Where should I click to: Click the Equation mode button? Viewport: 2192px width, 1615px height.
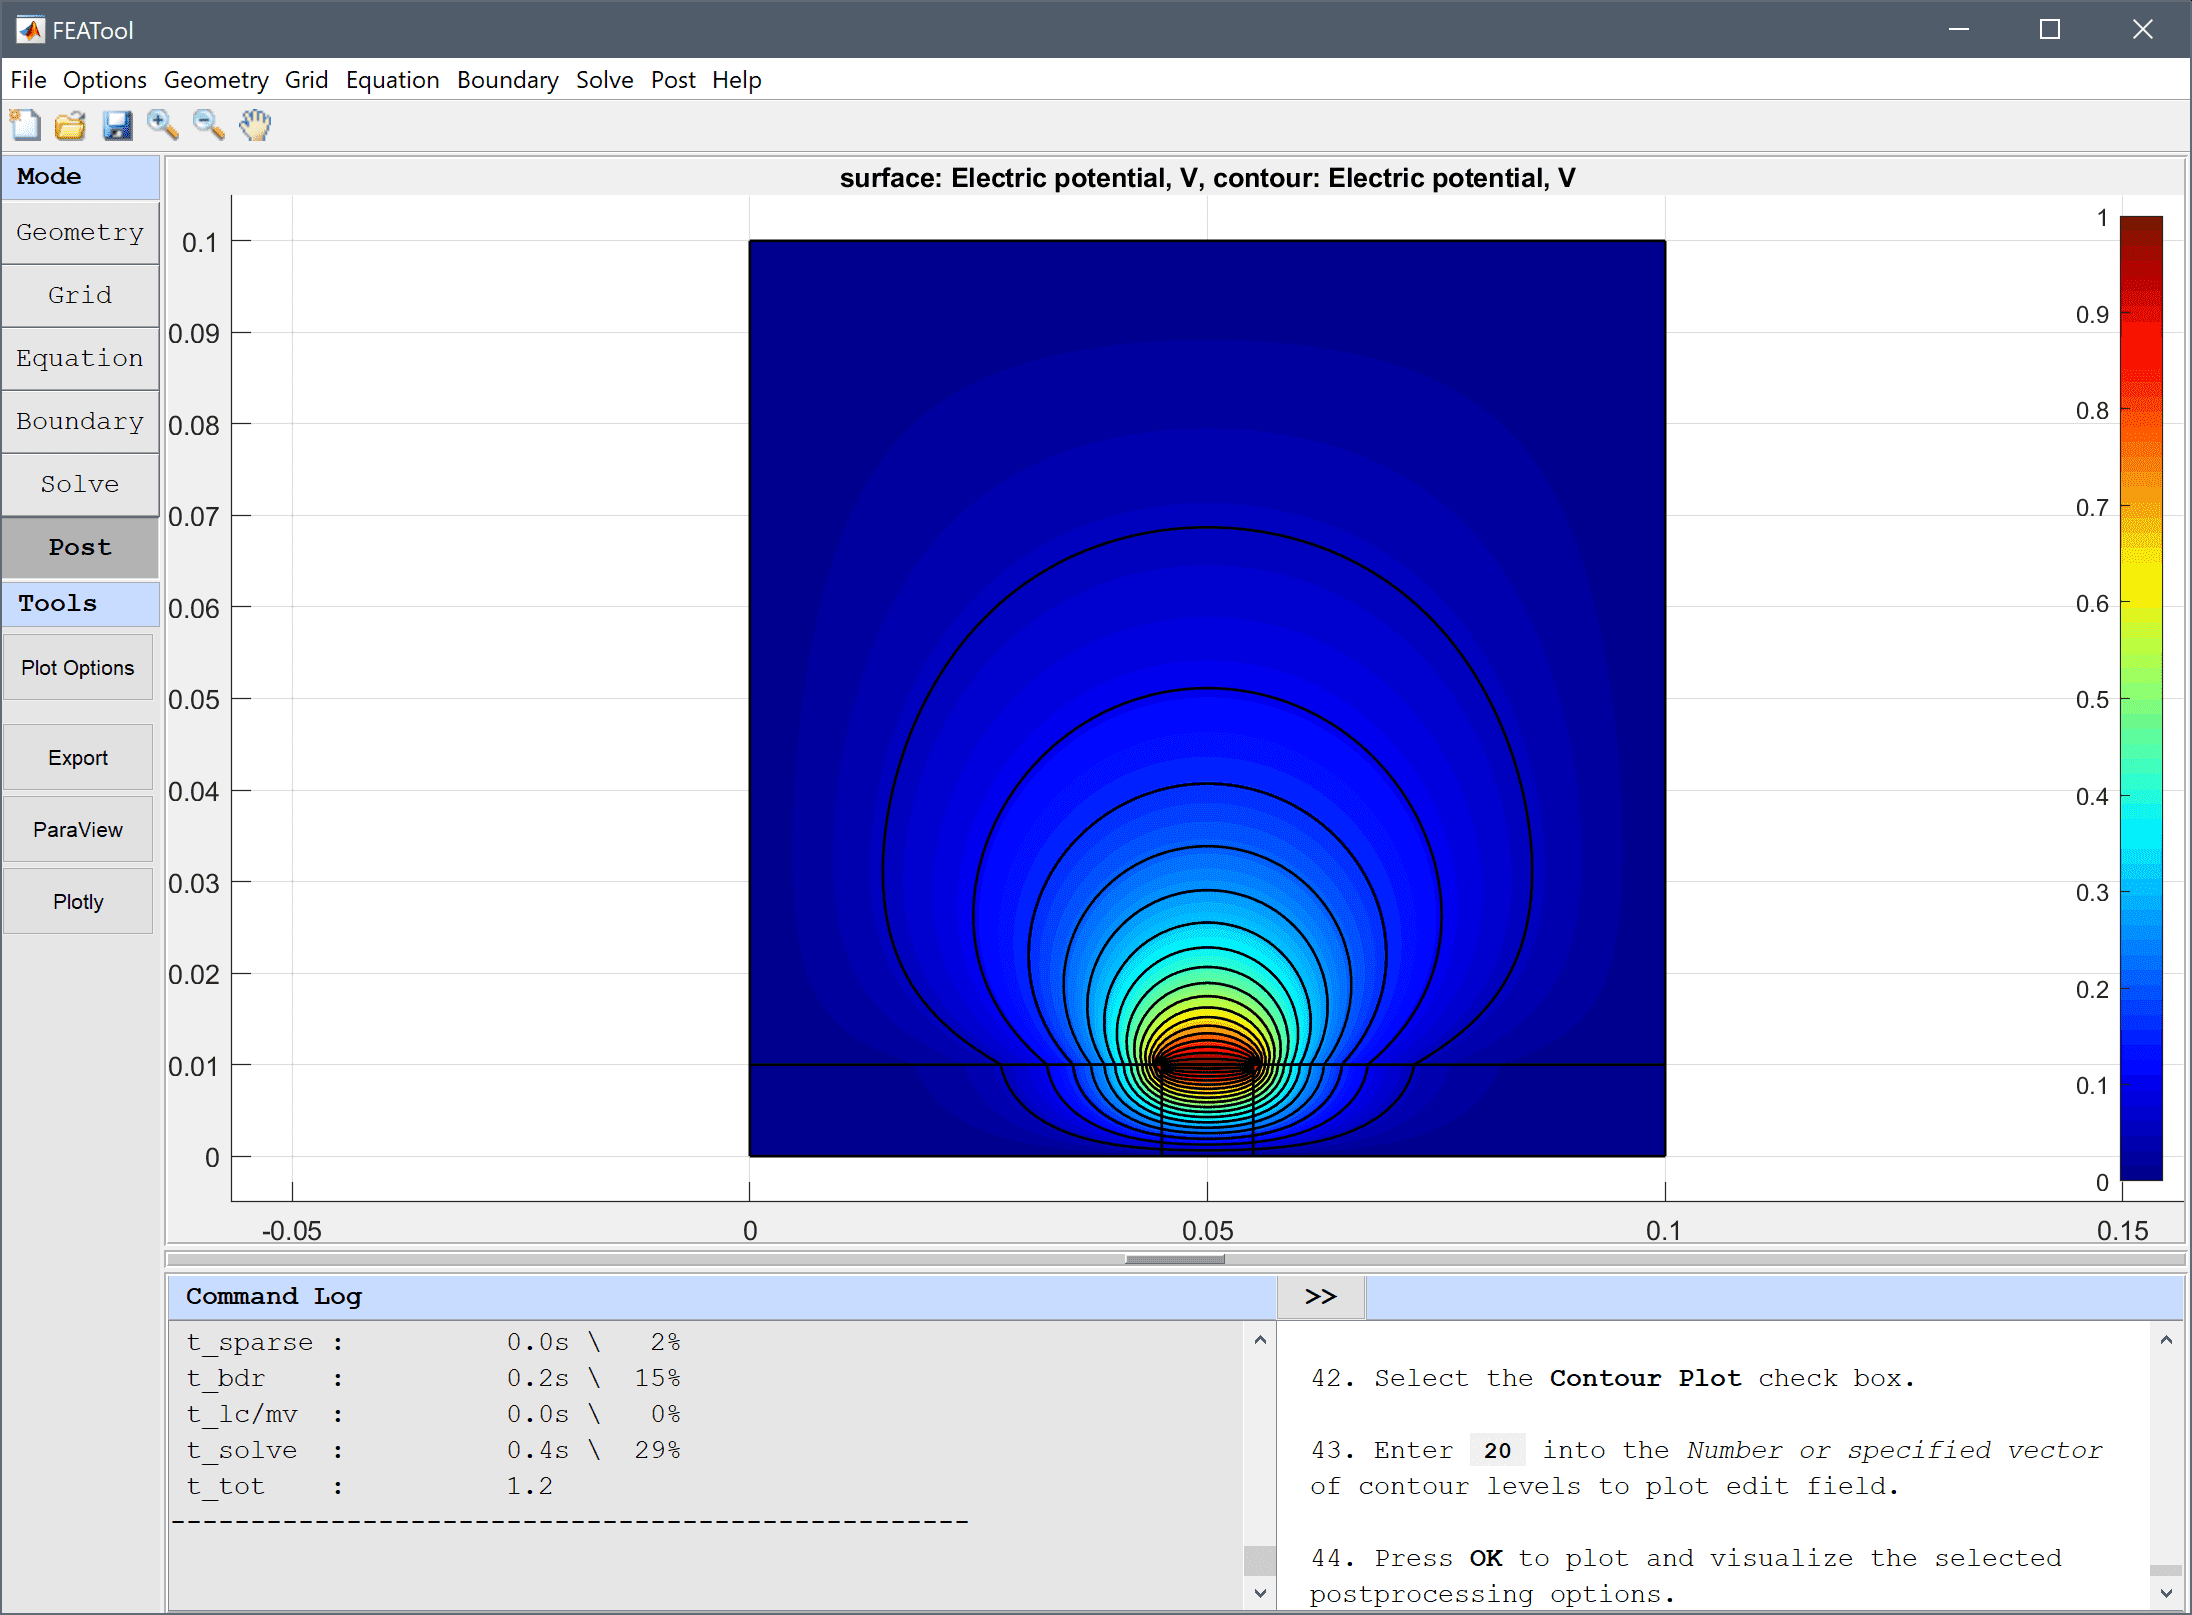80,357
